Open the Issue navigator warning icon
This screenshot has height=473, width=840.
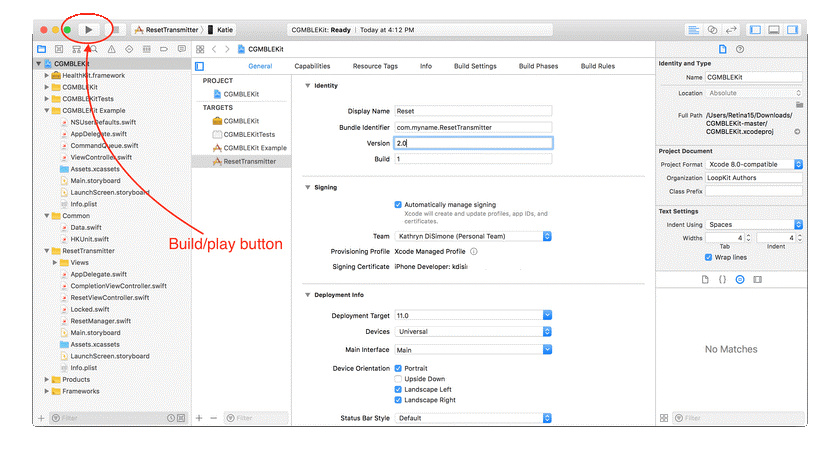click(111, 49)
